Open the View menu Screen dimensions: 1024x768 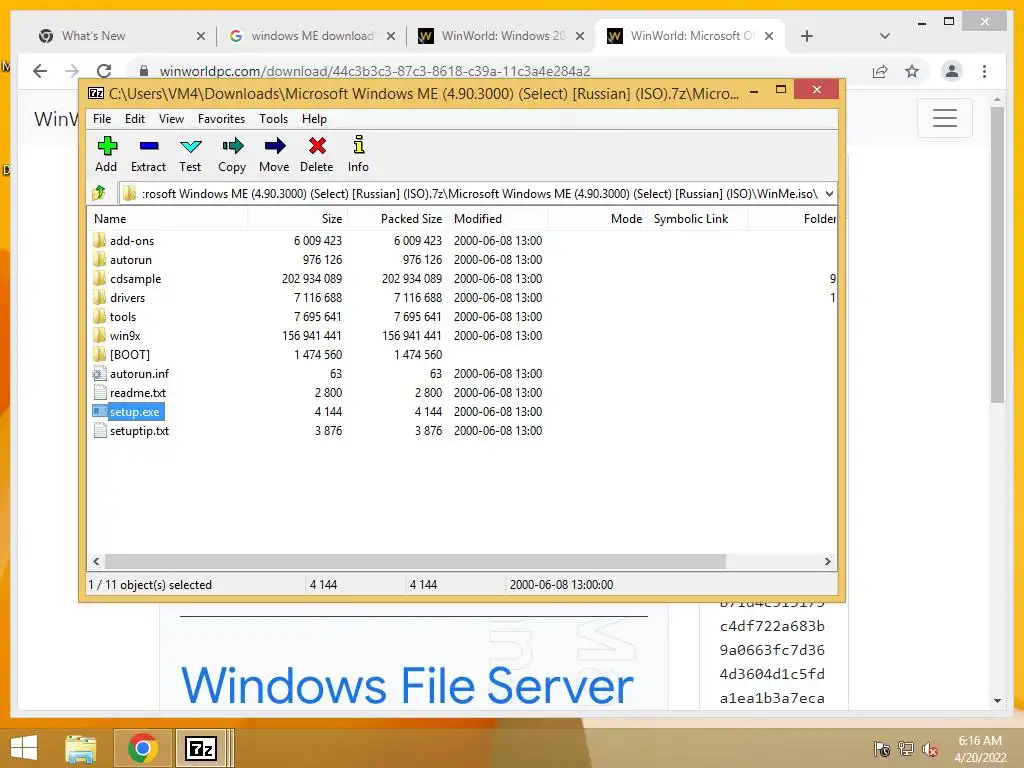pos(171,119)
